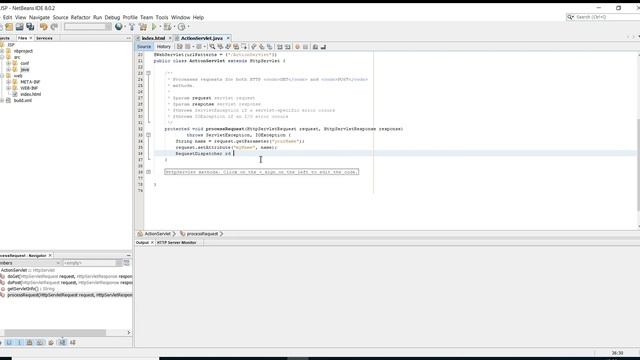Toggle Show Inherited Members filter in Navigator
The height and width of the screenshot is (360, 640).
[x=1, y=342]
